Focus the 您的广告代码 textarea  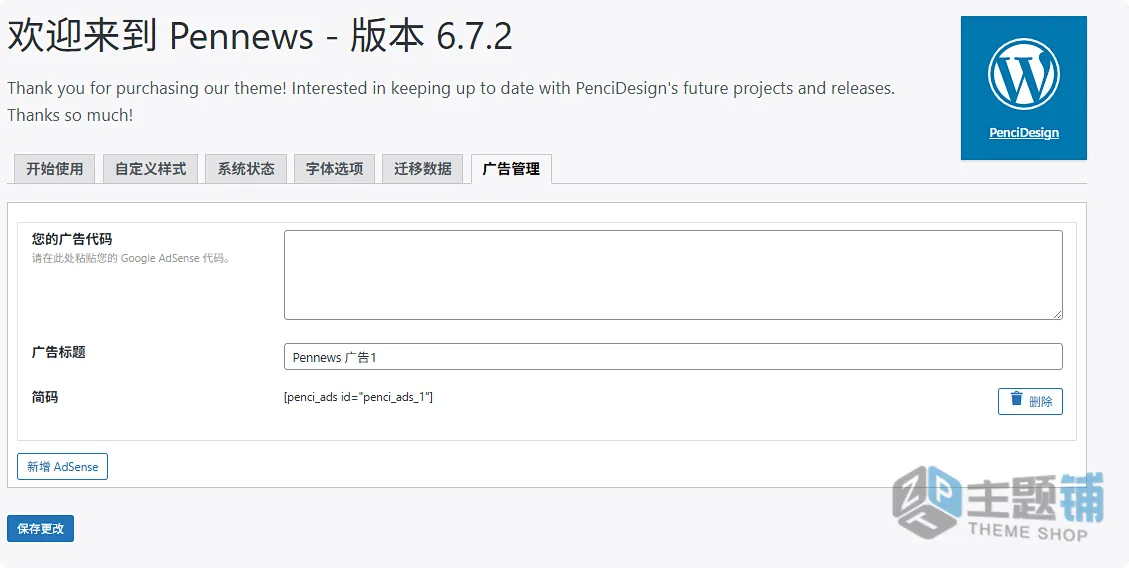pyautogui.click(x=673, y=275)
